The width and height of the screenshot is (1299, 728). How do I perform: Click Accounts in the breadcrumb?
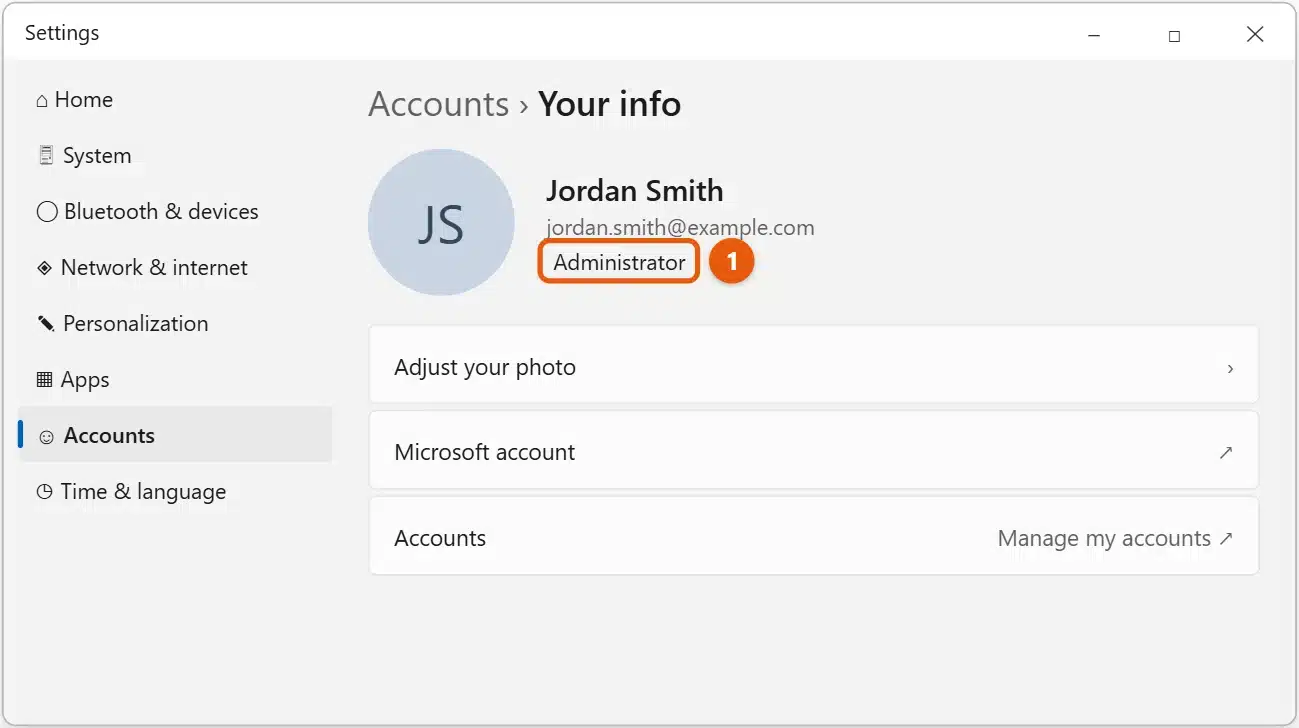(439, 104)
